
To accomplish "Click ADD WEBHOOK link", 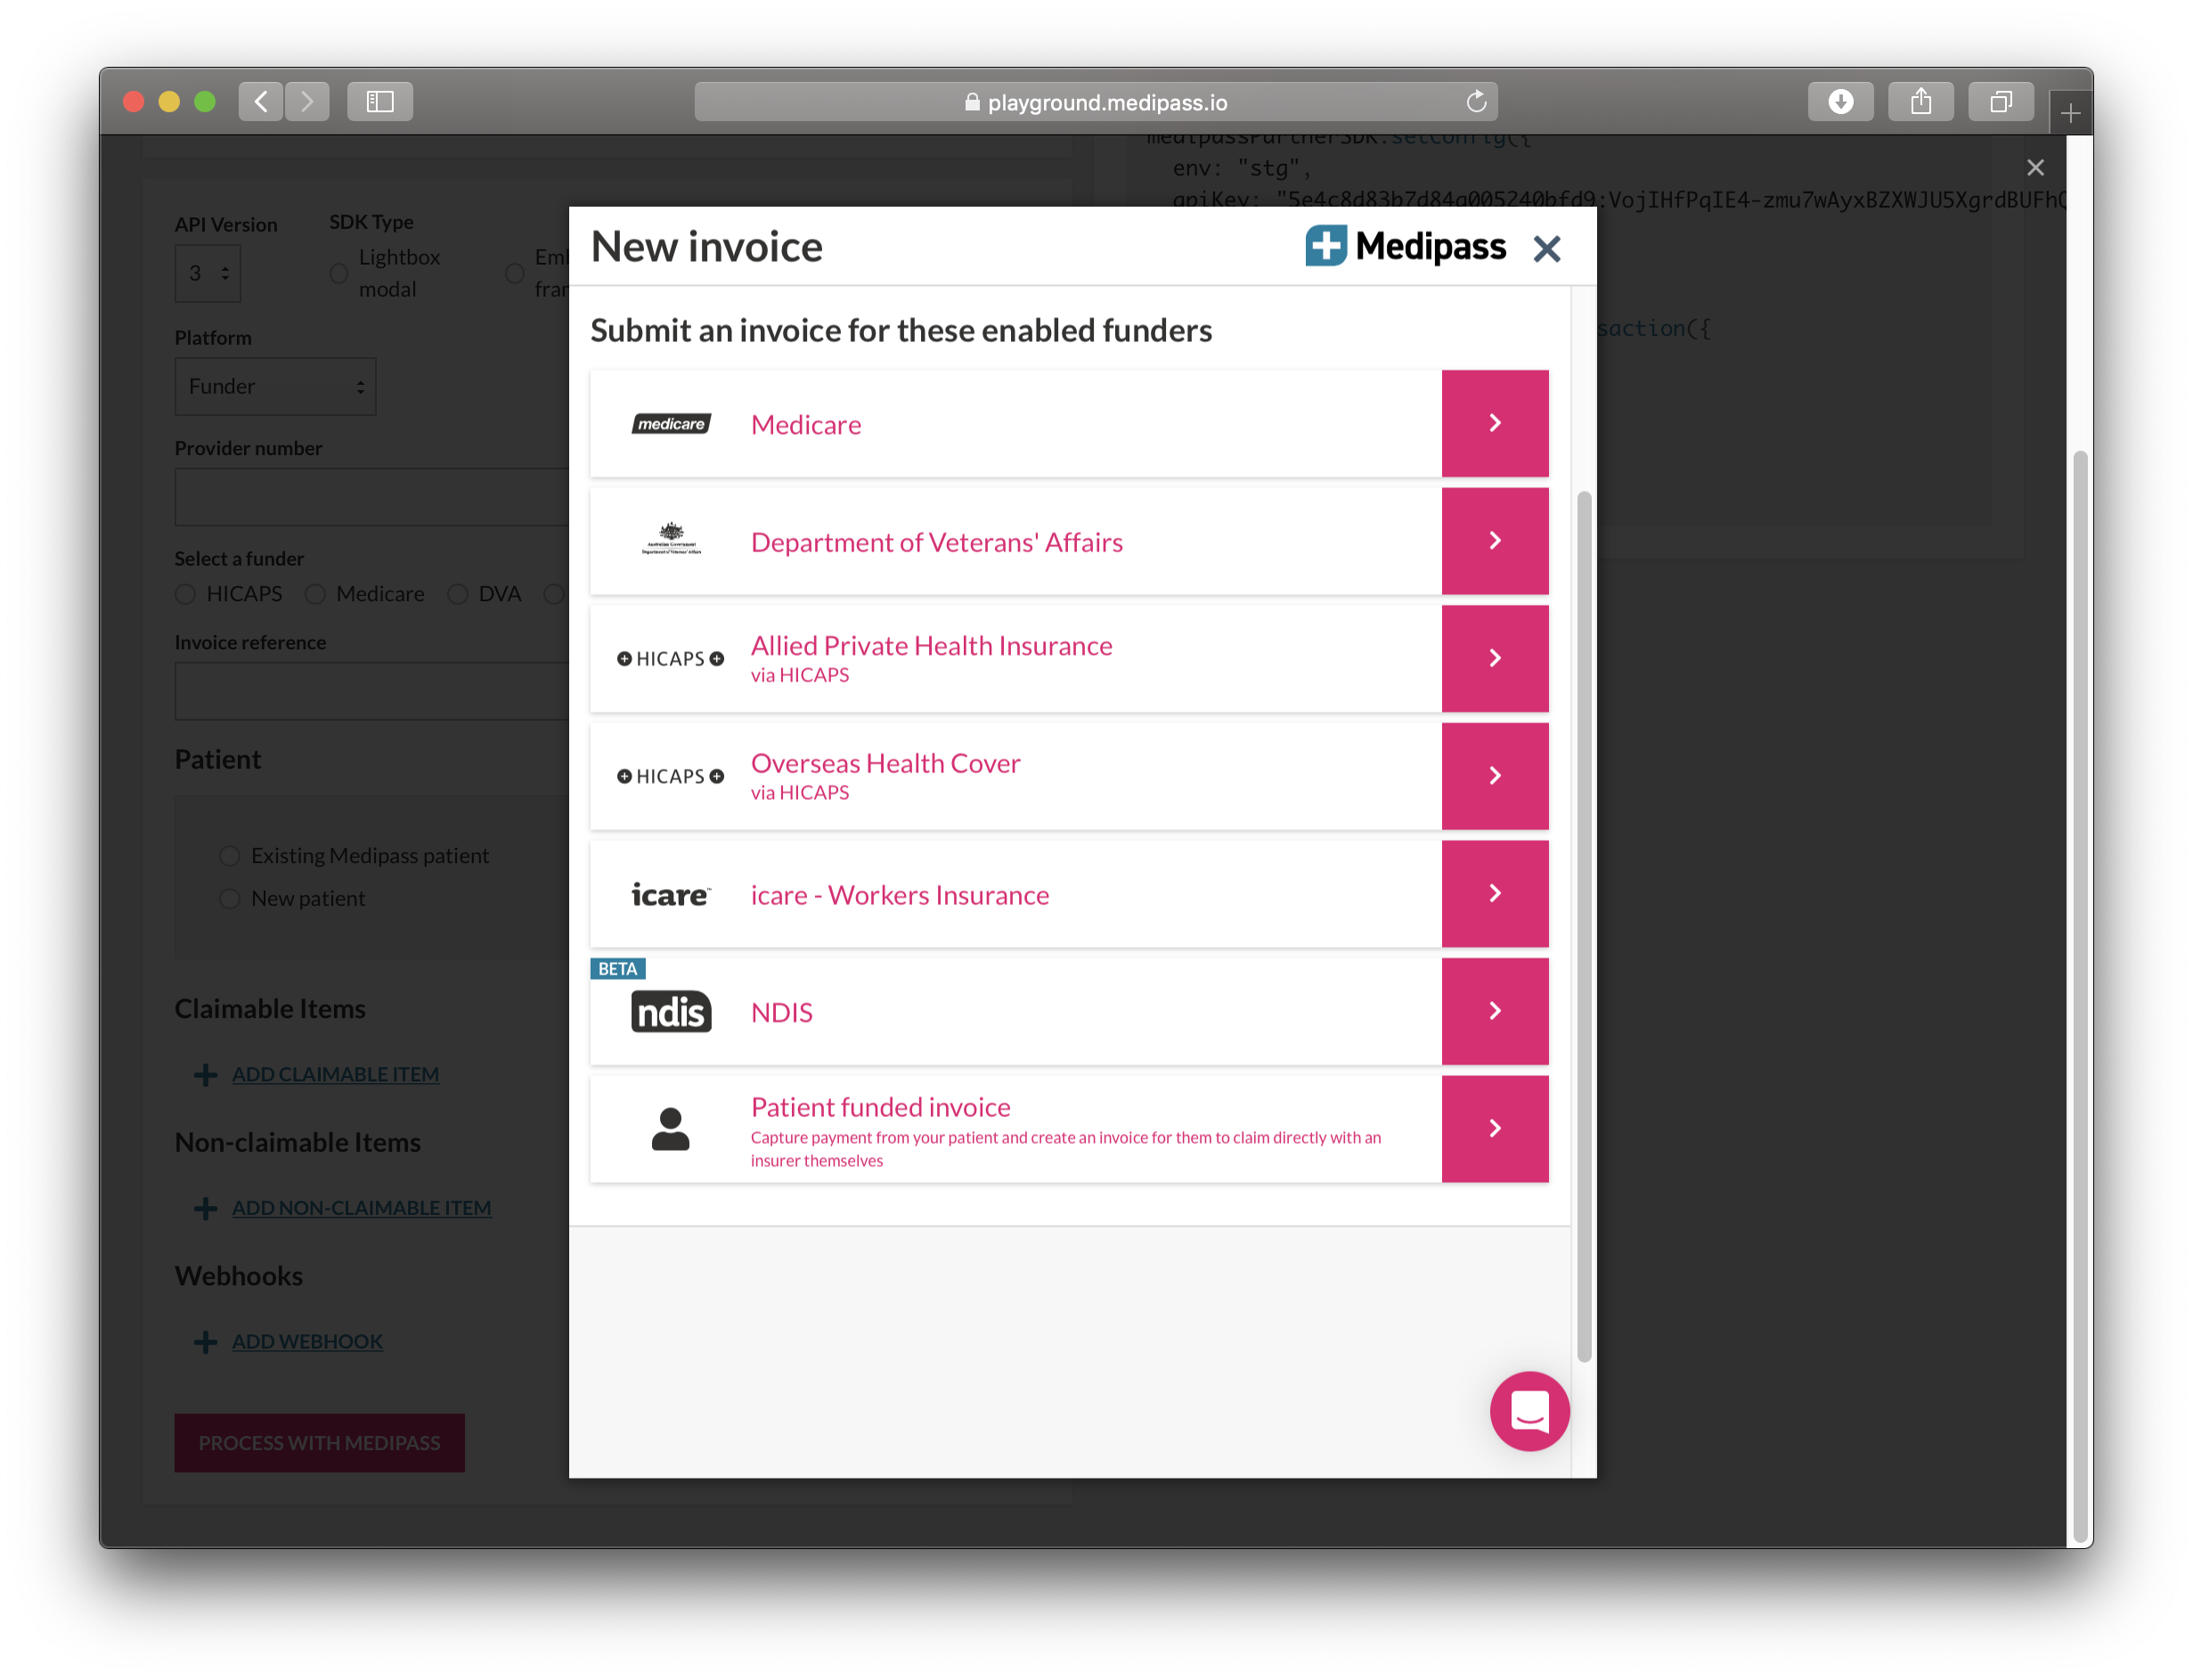I will pyautogui.click(x=307, y=1342).
